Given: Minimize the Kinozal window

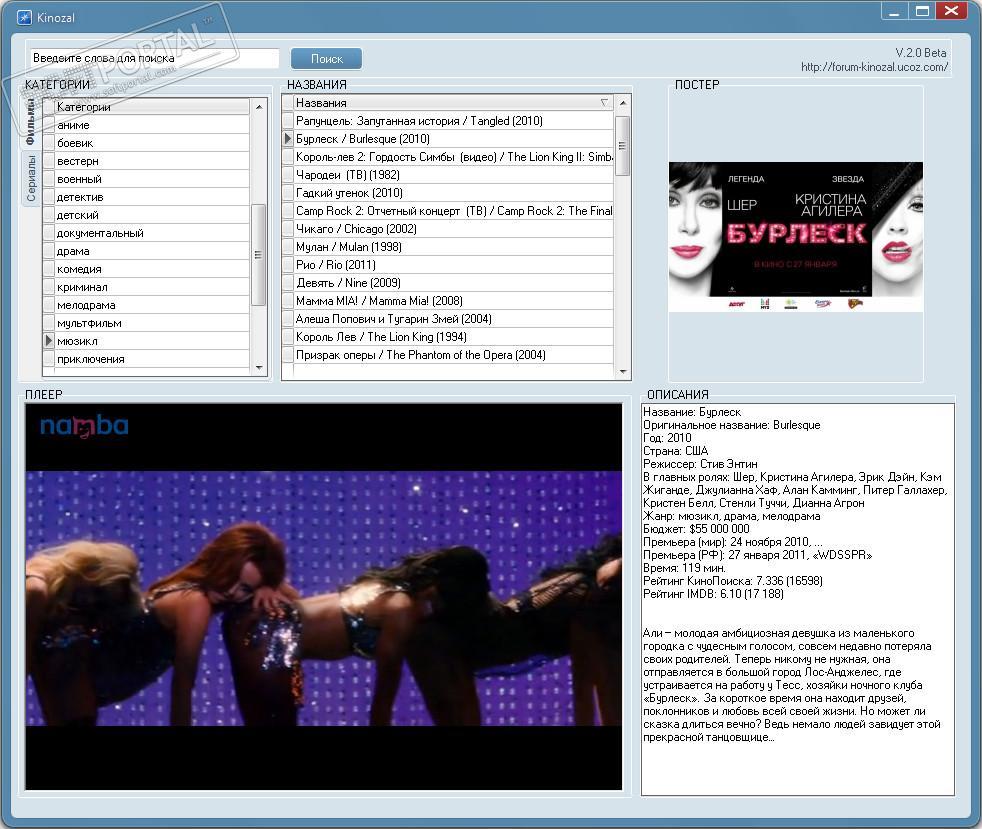Looking at the screenshot, I should [x=894, y=11].
